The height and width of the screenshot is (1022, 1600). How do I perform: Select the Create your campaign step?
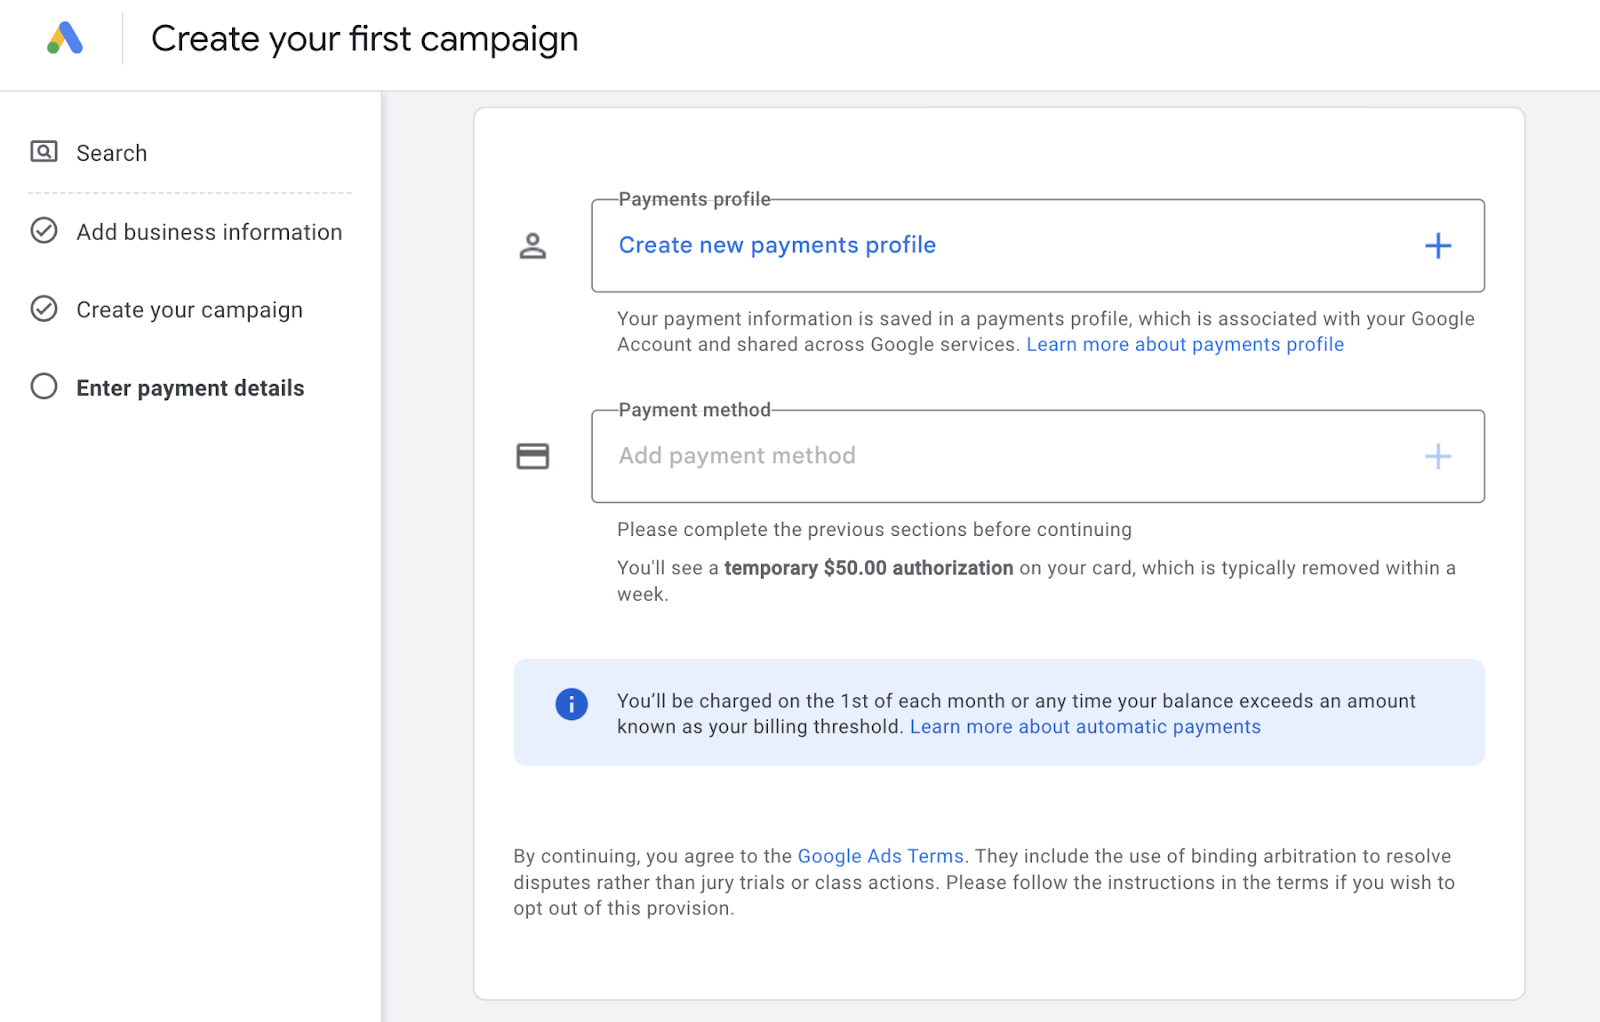[188, 309]
